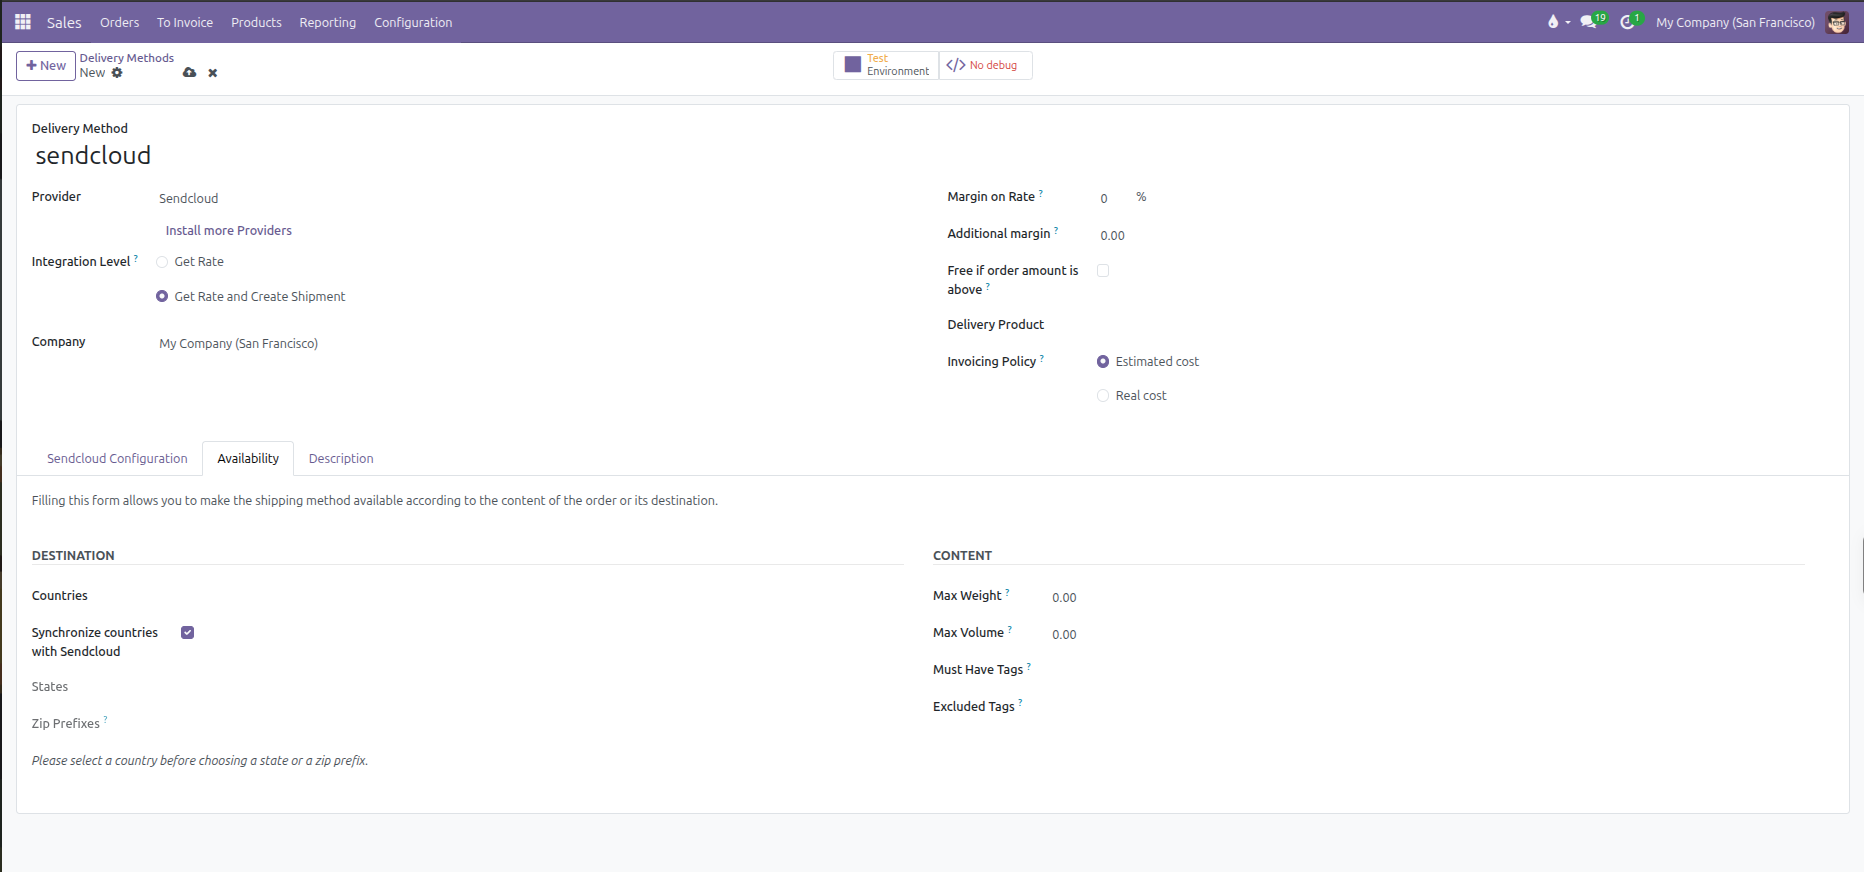Follow the Install more Providers link
This screenshot has height=872, width=1864.
229,231
